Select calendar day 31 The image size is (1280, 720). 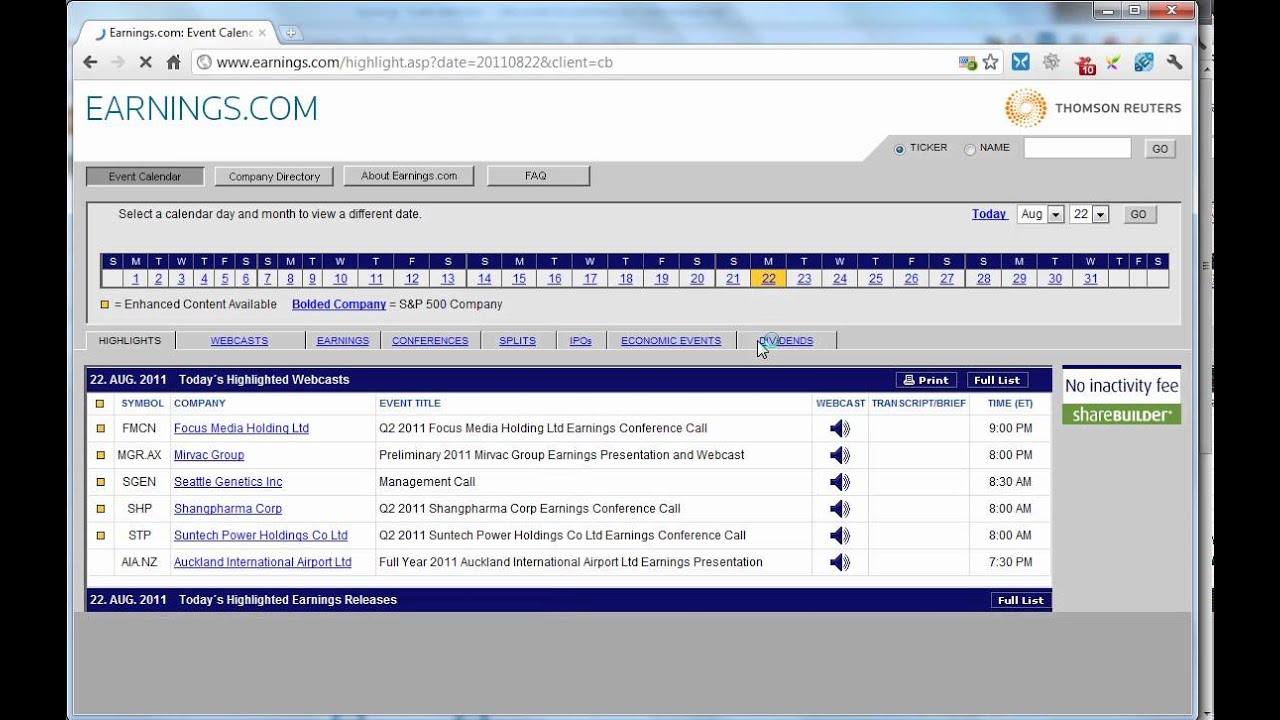(1090, 279)
